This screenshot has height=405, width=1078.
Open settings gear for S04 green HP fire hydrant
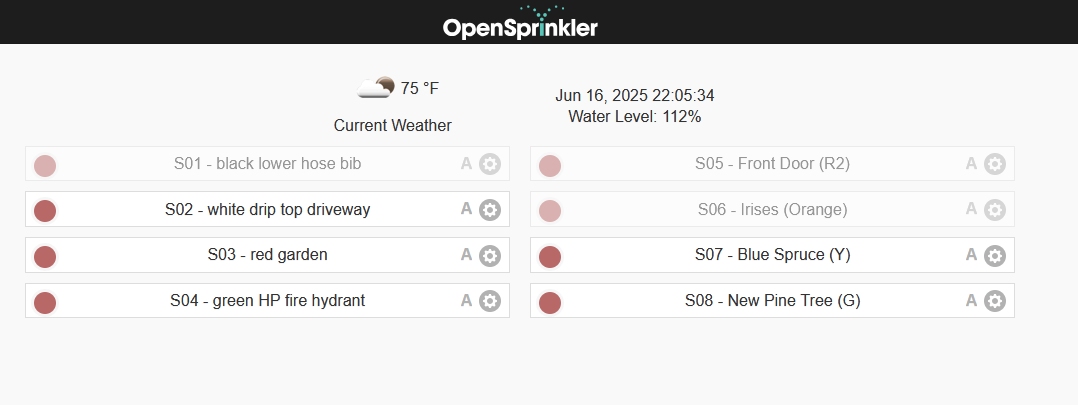(x=490, y=301)
